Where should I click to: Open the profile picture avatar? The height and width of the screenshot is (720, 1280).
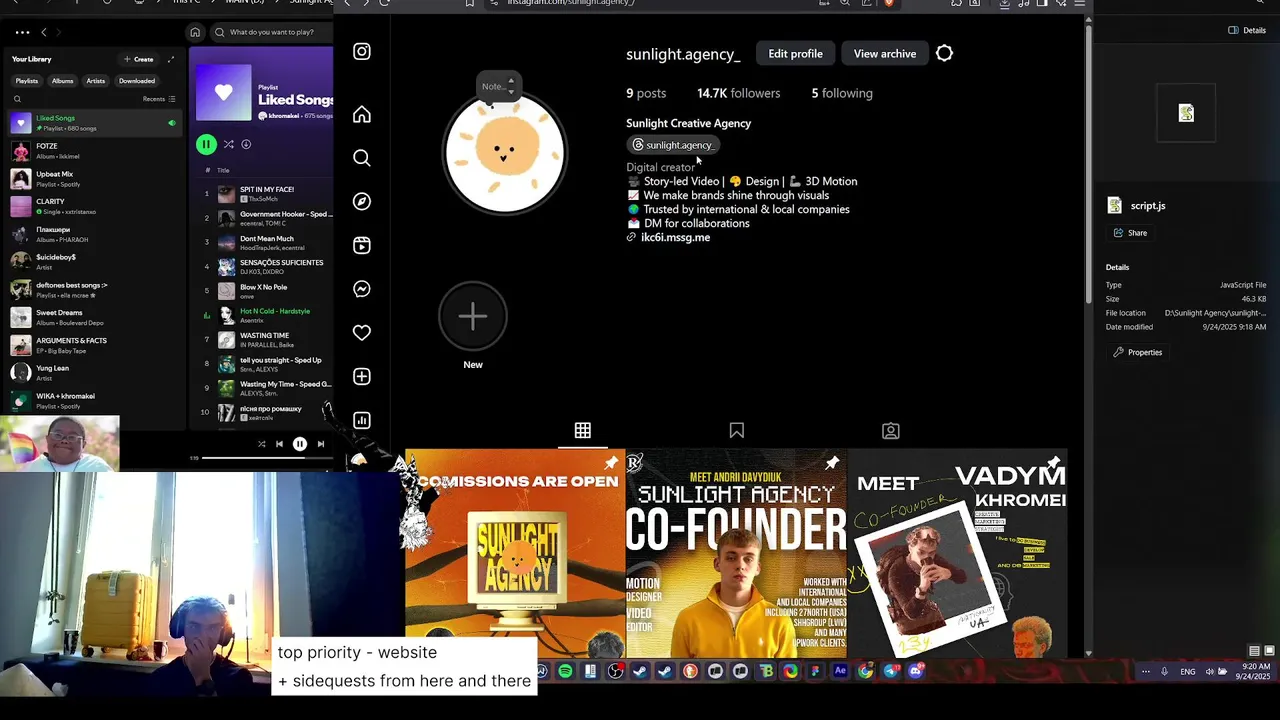tap(505, 152)
